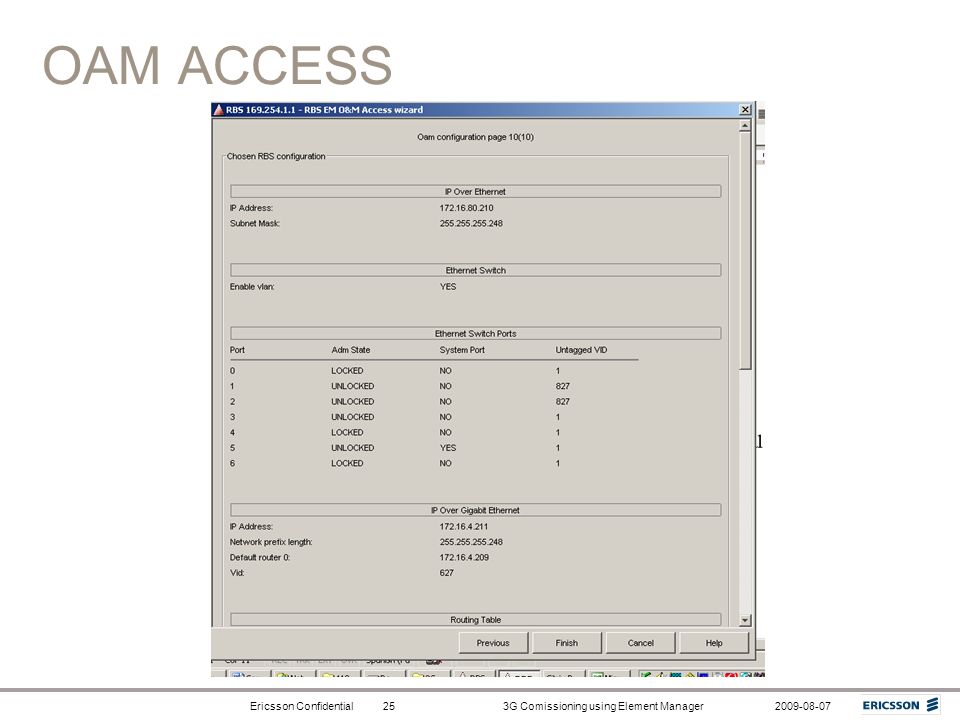Click the 'Chosen RBS configuration' group label
960x720 pixels.
(276, 156)
